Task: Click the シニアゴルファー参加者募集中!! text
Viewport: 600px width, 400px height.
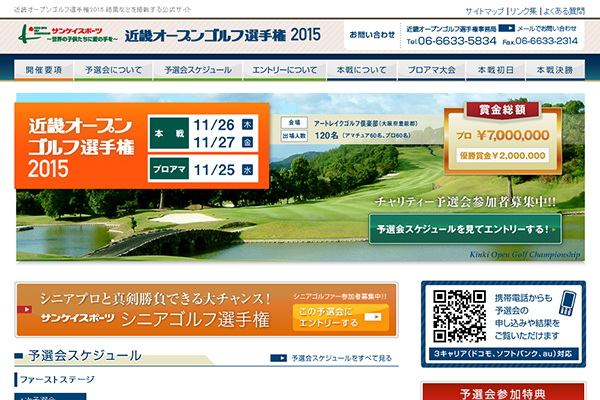Action: pyautogui.click(x=340, y=296)
